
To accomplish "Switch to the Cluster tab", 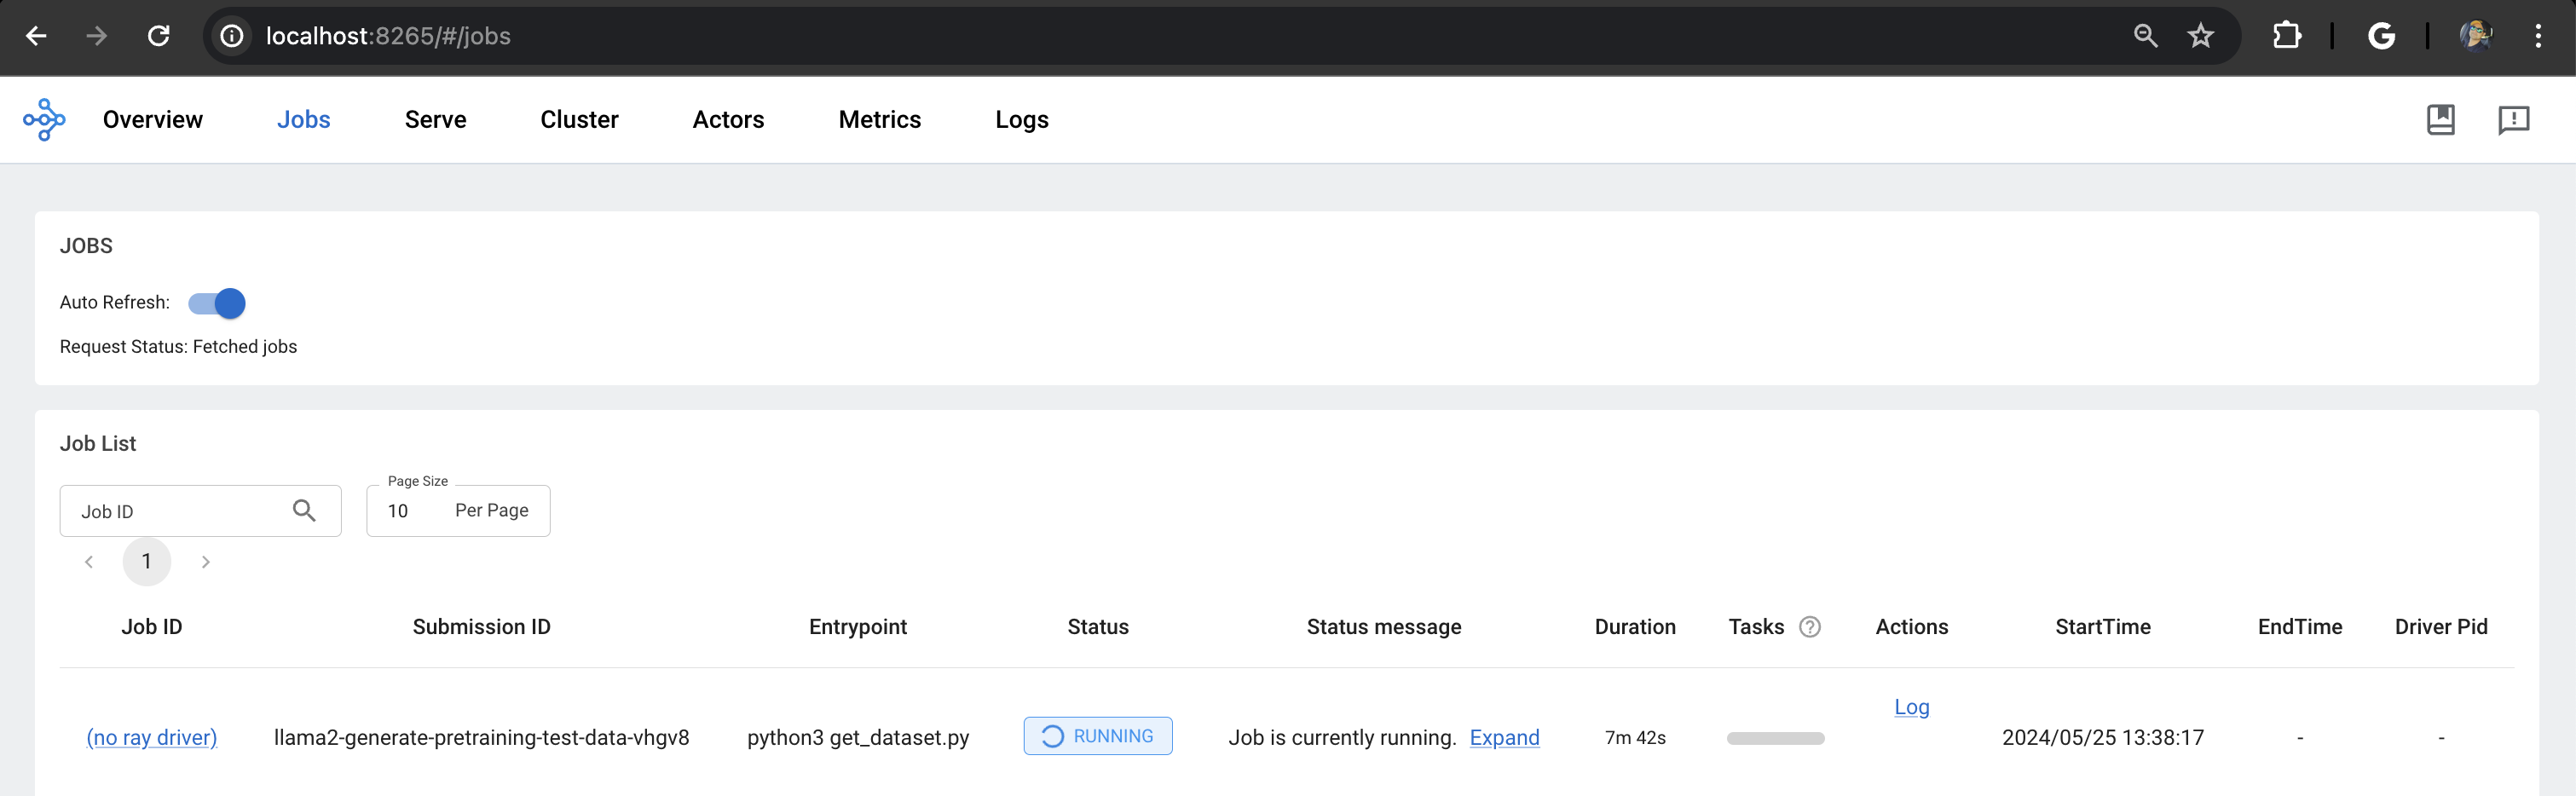I will pyautogui.click(x=579, y=120).
